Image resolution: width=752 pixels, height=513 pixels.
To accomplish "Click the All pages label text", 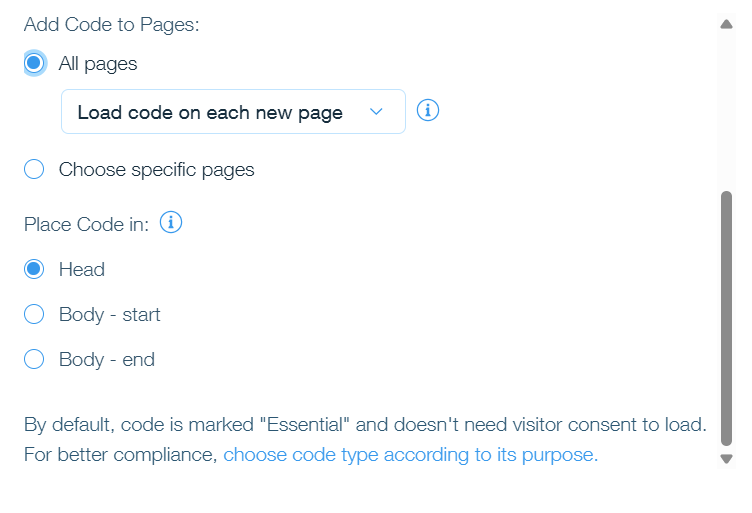I will pyautogui.click(x=98, y=64).
